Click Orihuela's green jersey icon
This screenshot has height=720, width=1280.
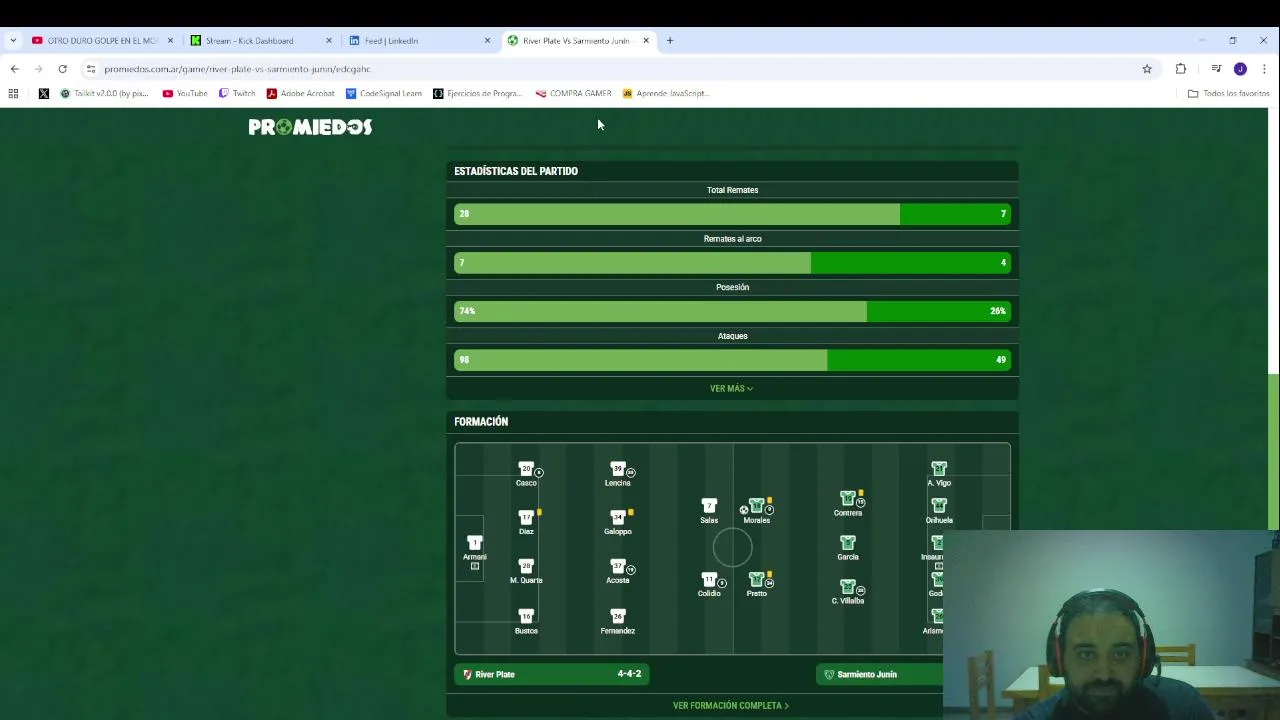click(x=939, y=506)
